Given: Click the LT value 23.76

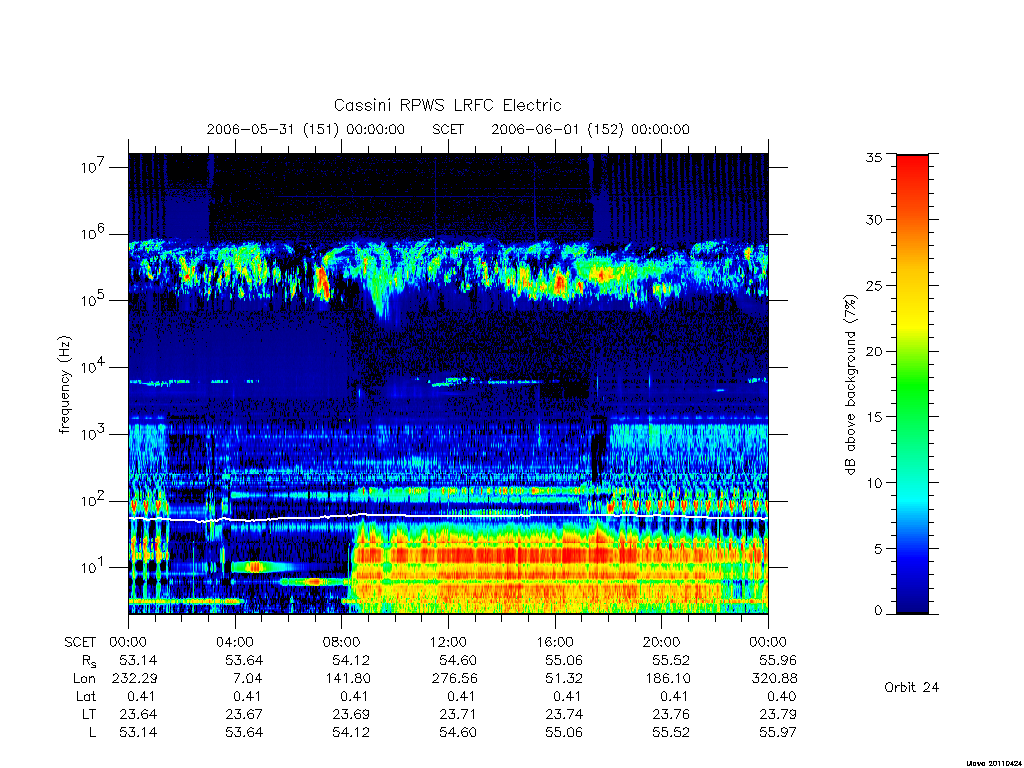Looking at the screenshot, I should click(x=671, y=714).
